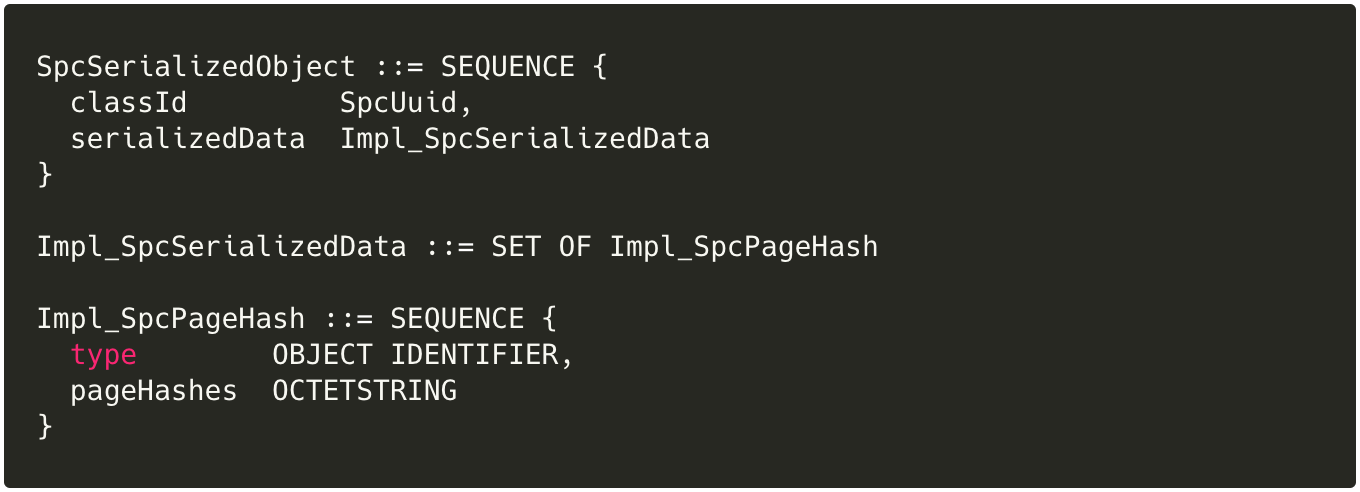Click SEQUENCE keyword in the Impl_SpcPageHash definition
This screenshot has width=1360, height=492.
tap(457, 319)
